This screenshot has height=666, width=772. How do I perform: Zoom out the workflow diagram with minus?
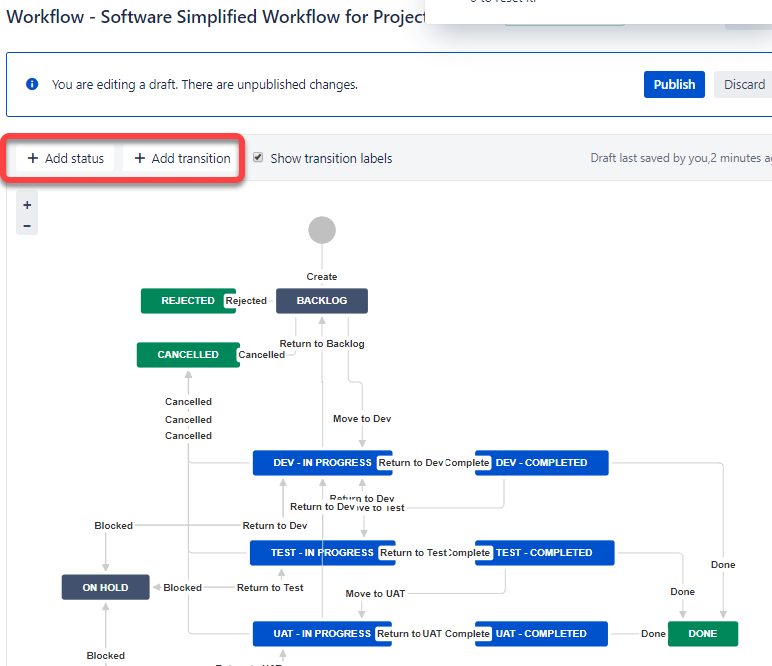click(x=27, y=225)
